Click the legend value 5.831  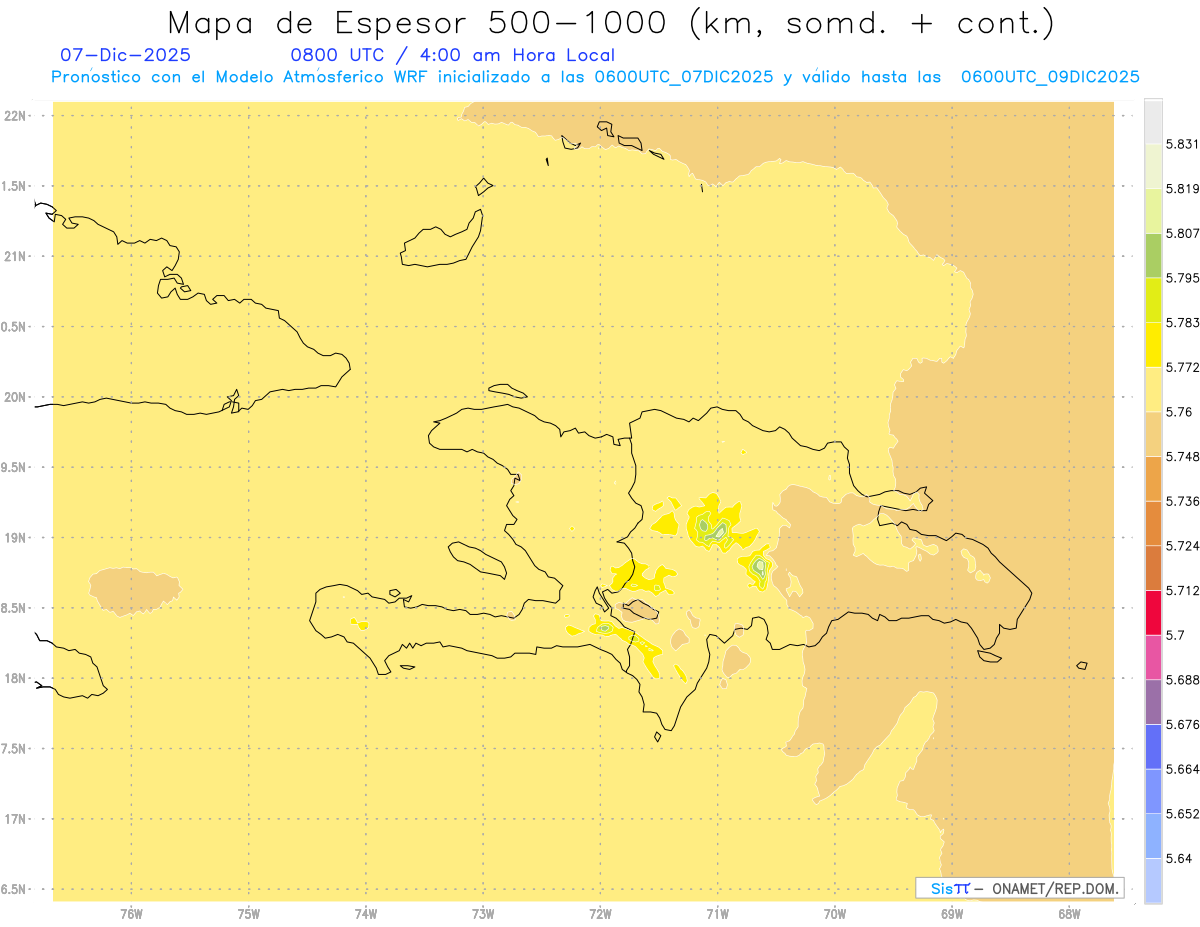(x=1183, y=144)
